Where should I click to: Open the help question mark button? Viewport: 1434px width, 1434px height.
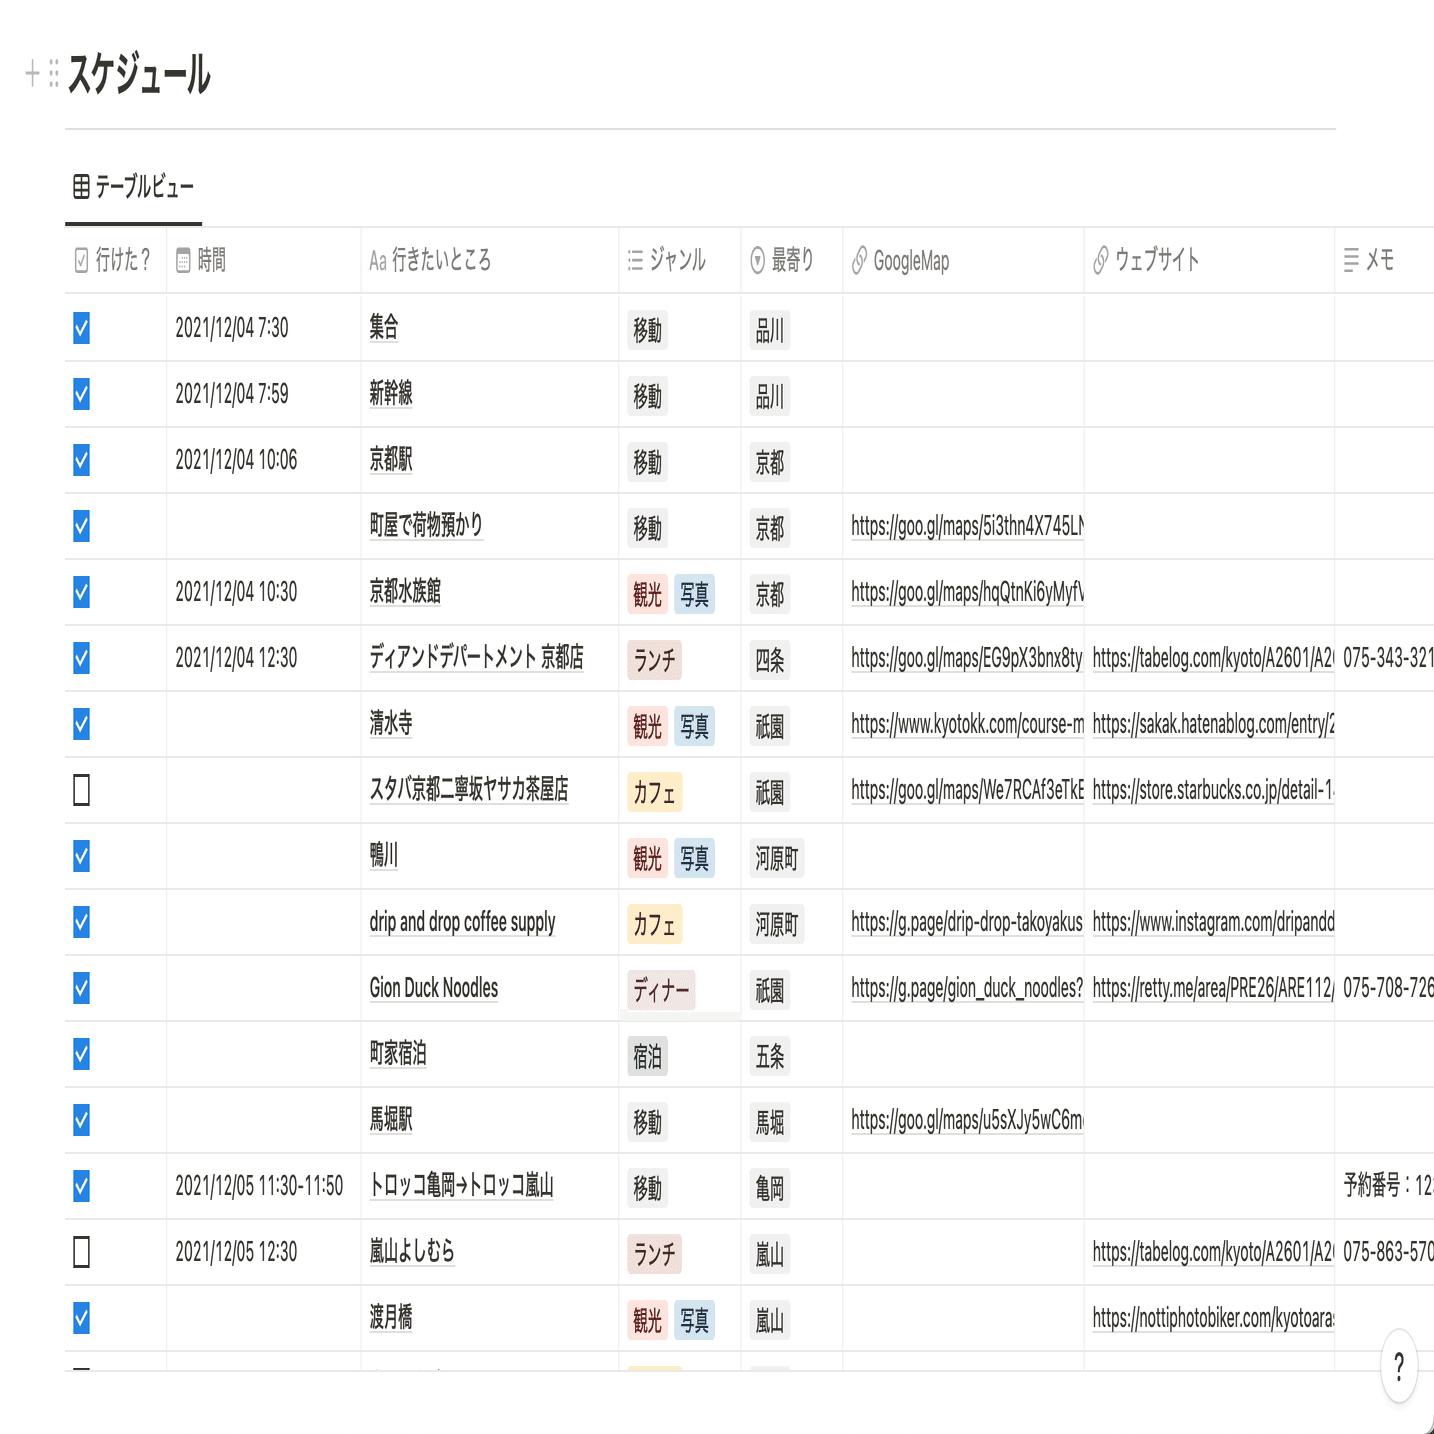click(1398, 1365)
